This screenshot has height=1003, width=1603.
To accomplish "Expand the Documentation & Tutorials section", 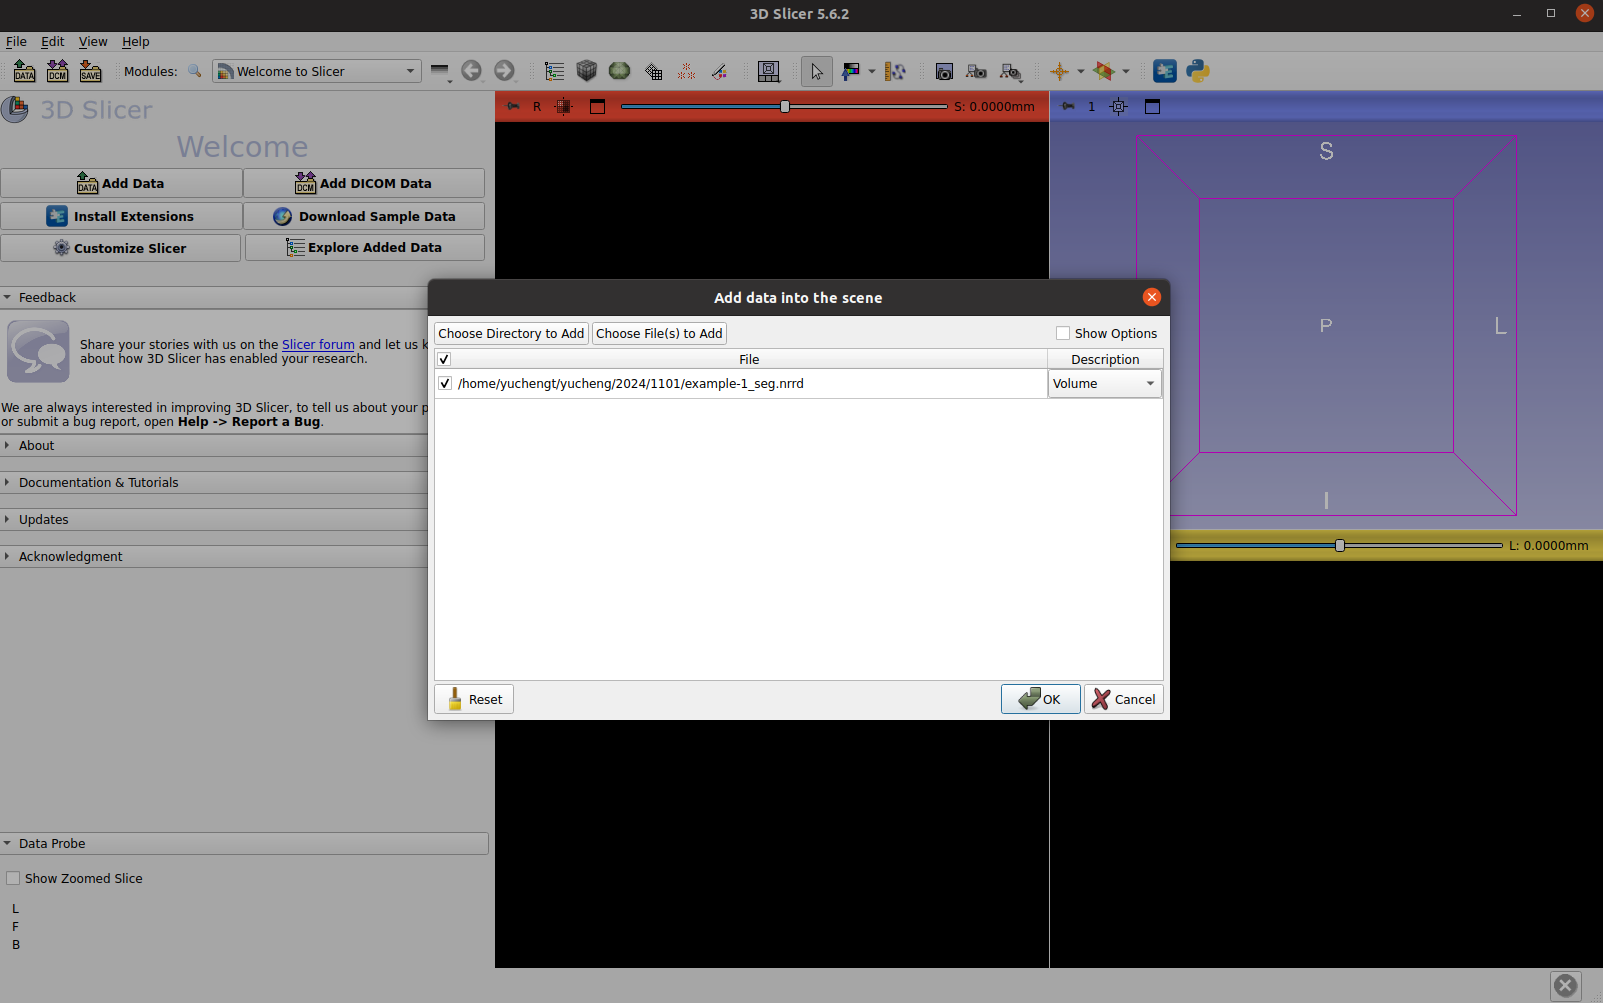I will click(x=98, y=482).
